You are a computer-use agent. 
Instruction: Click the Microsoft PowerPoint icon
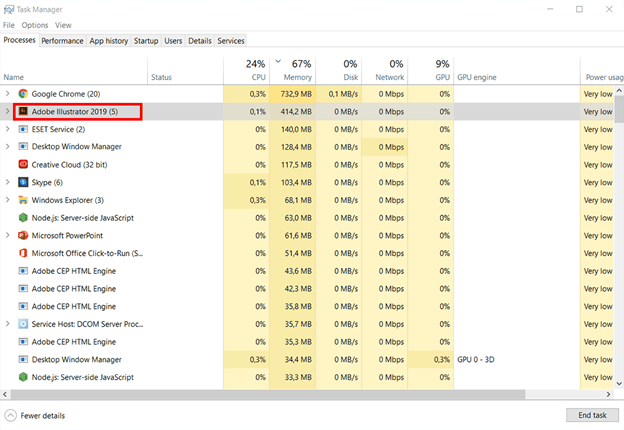click(23, 235)
